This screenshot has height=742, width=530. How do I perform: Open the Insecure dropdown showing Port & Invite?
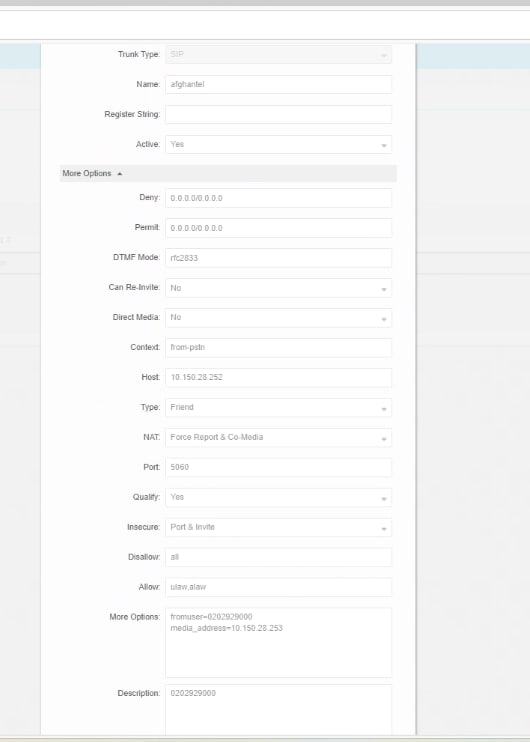pyautogui.click(x=278, y=527)
